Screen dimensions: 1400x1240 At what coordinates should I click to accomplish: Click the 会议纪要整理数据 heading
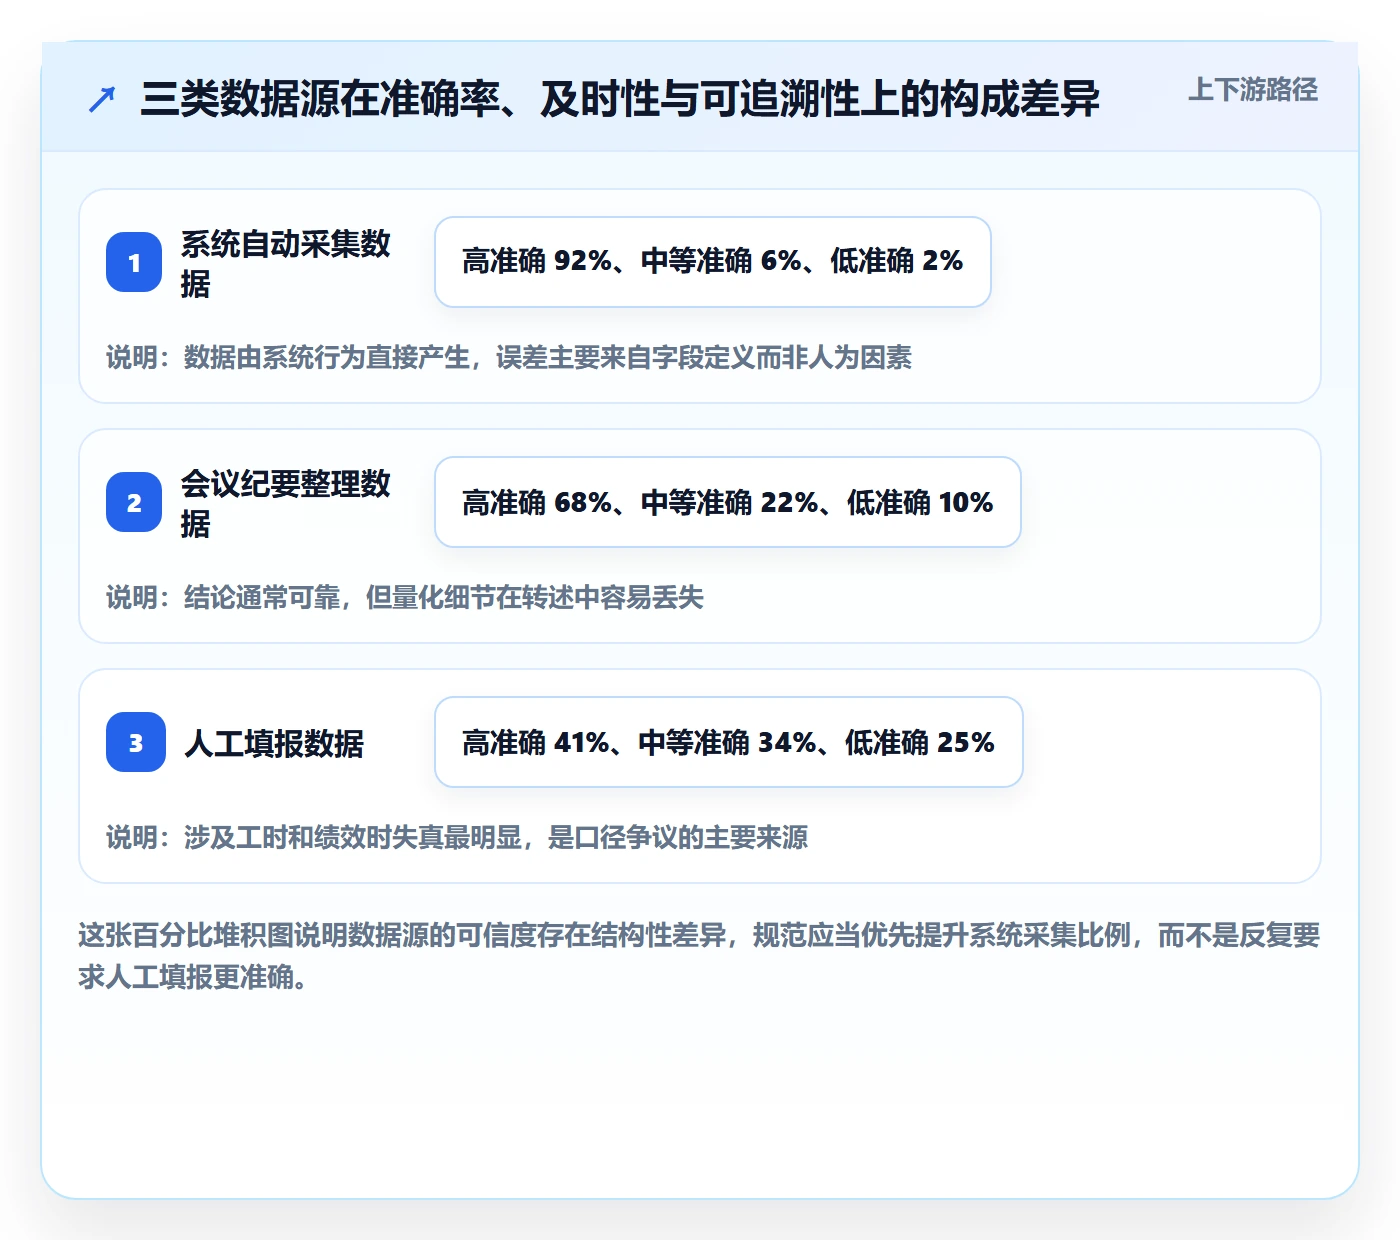point(285,503)
